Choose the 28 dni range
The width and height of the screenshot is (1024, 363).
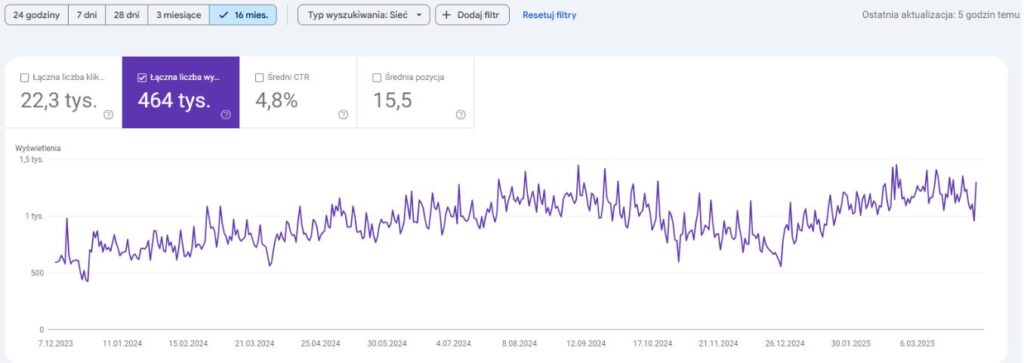tap(127, 15)
